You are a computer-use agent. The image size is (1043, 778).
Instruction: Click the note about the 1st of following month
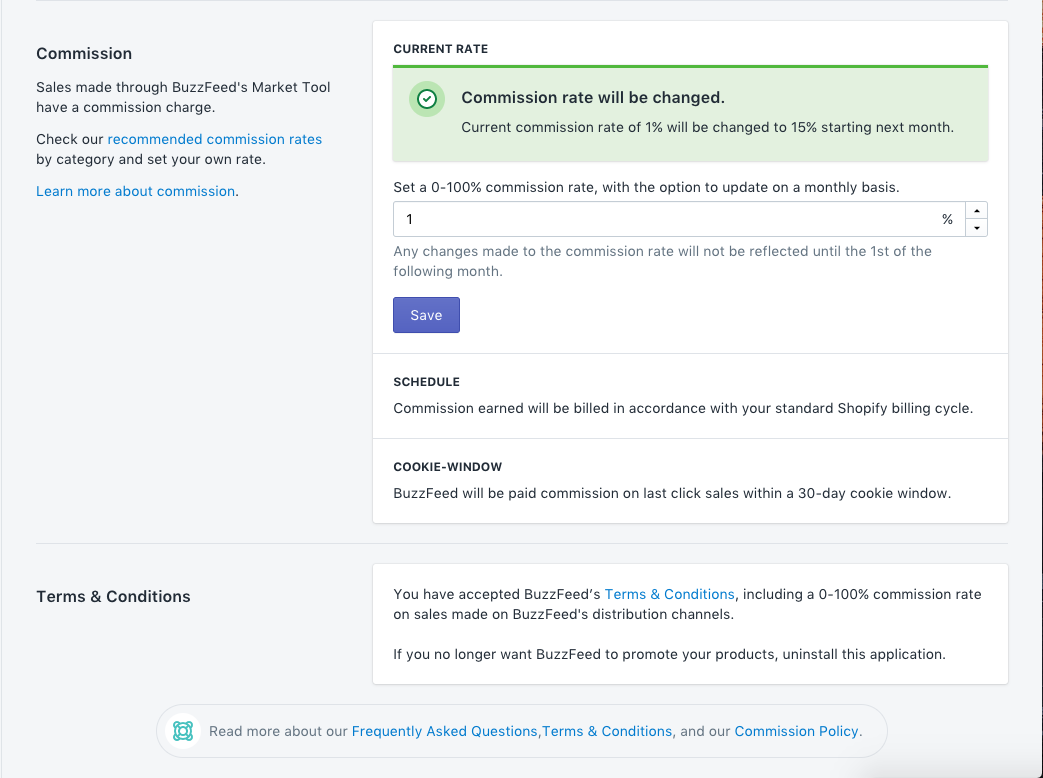663,261
